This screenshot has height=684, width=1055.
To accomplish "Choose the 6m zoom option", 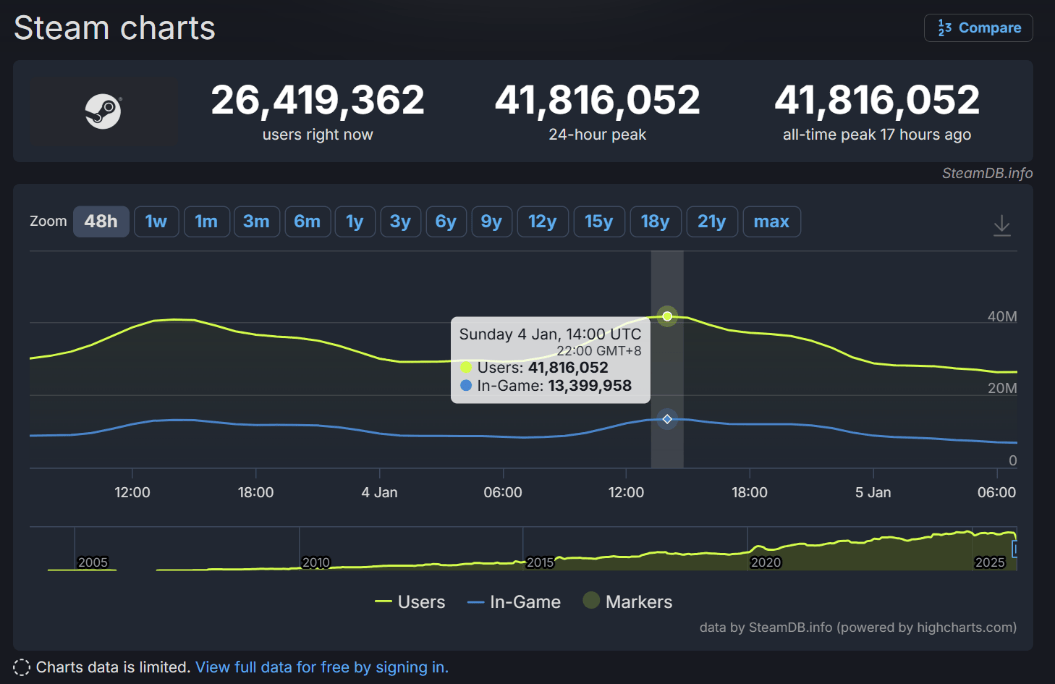I will (307, 221).
